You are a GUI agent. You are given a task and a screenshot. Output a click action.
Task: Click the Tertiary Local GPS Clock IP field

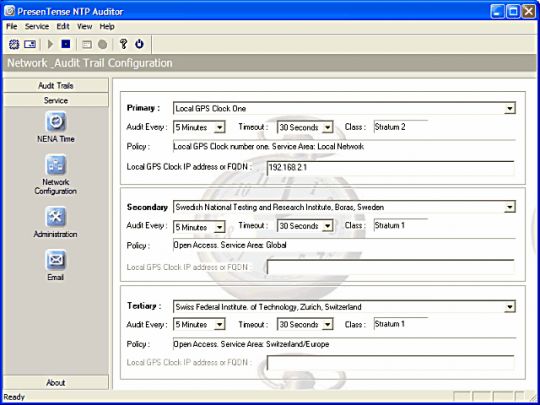click(391, 363)
